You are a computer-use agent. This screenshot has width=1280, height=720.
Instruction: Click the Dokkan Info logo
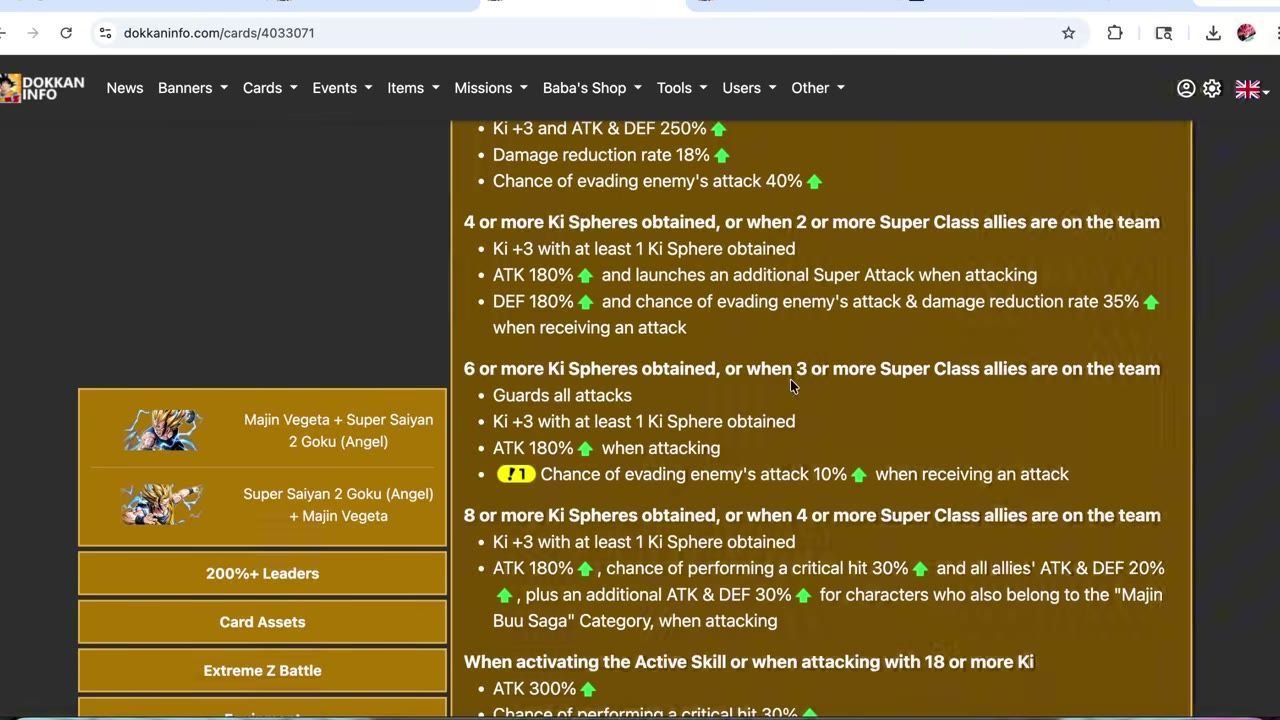[42, 88]
